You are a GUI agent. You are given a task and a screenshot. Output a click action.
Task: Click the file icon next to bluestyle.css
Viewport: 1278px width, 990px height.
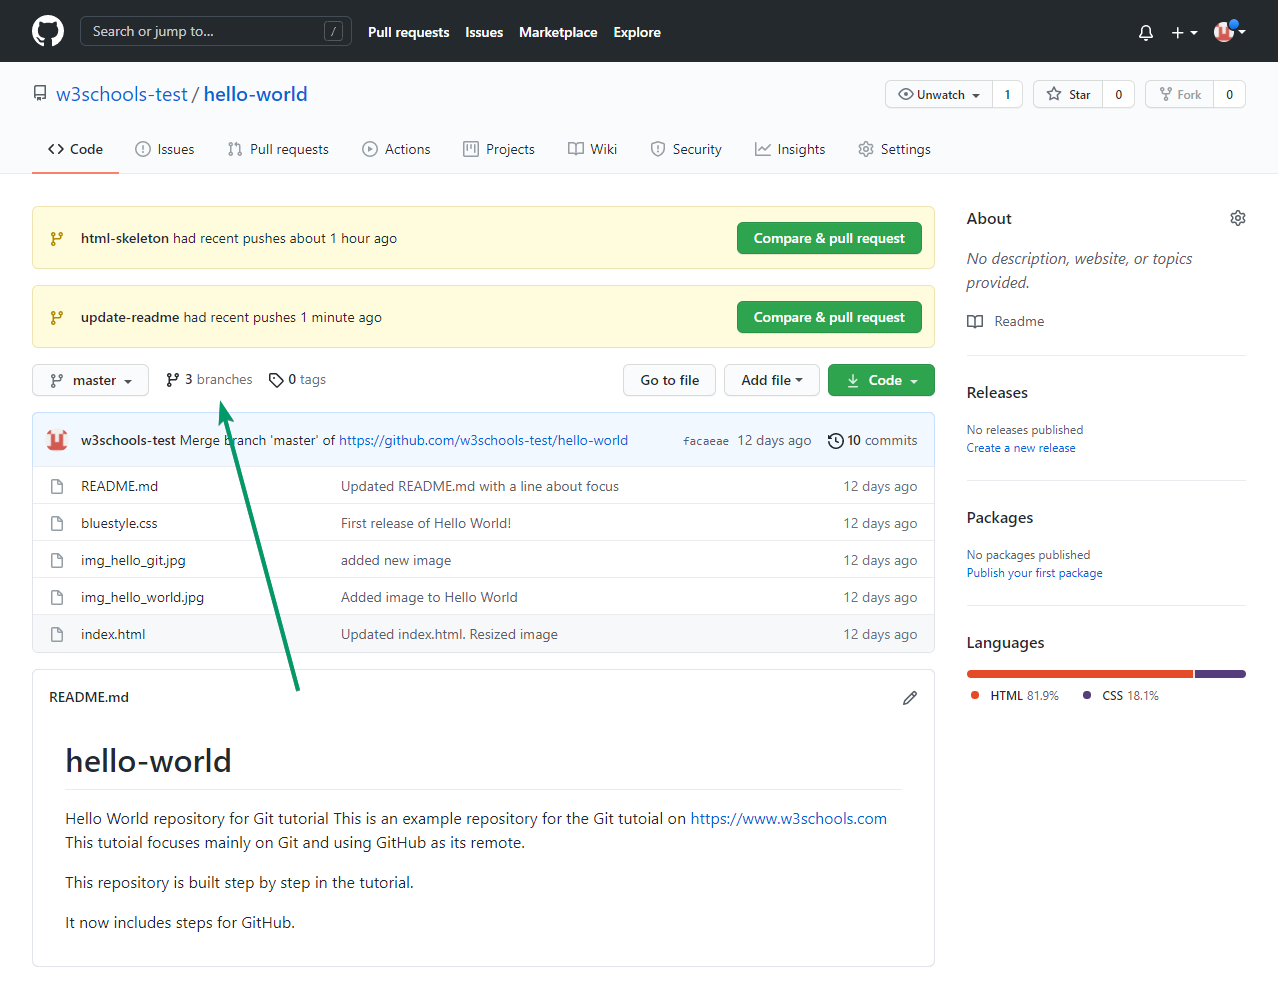(x=56, y=522)
